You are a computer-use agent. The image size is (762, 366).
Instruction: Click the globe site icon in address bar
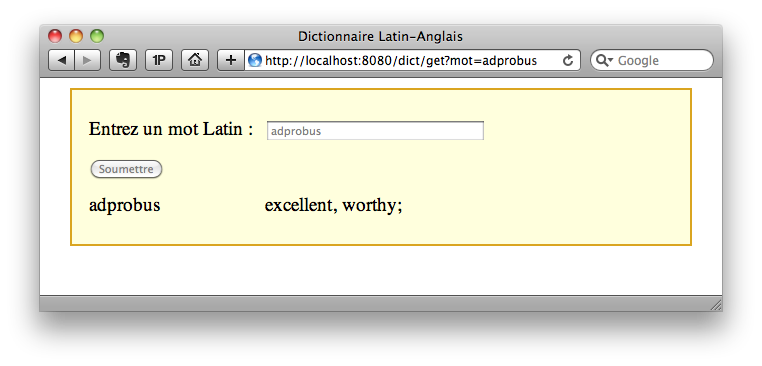(x=255, y=60)
